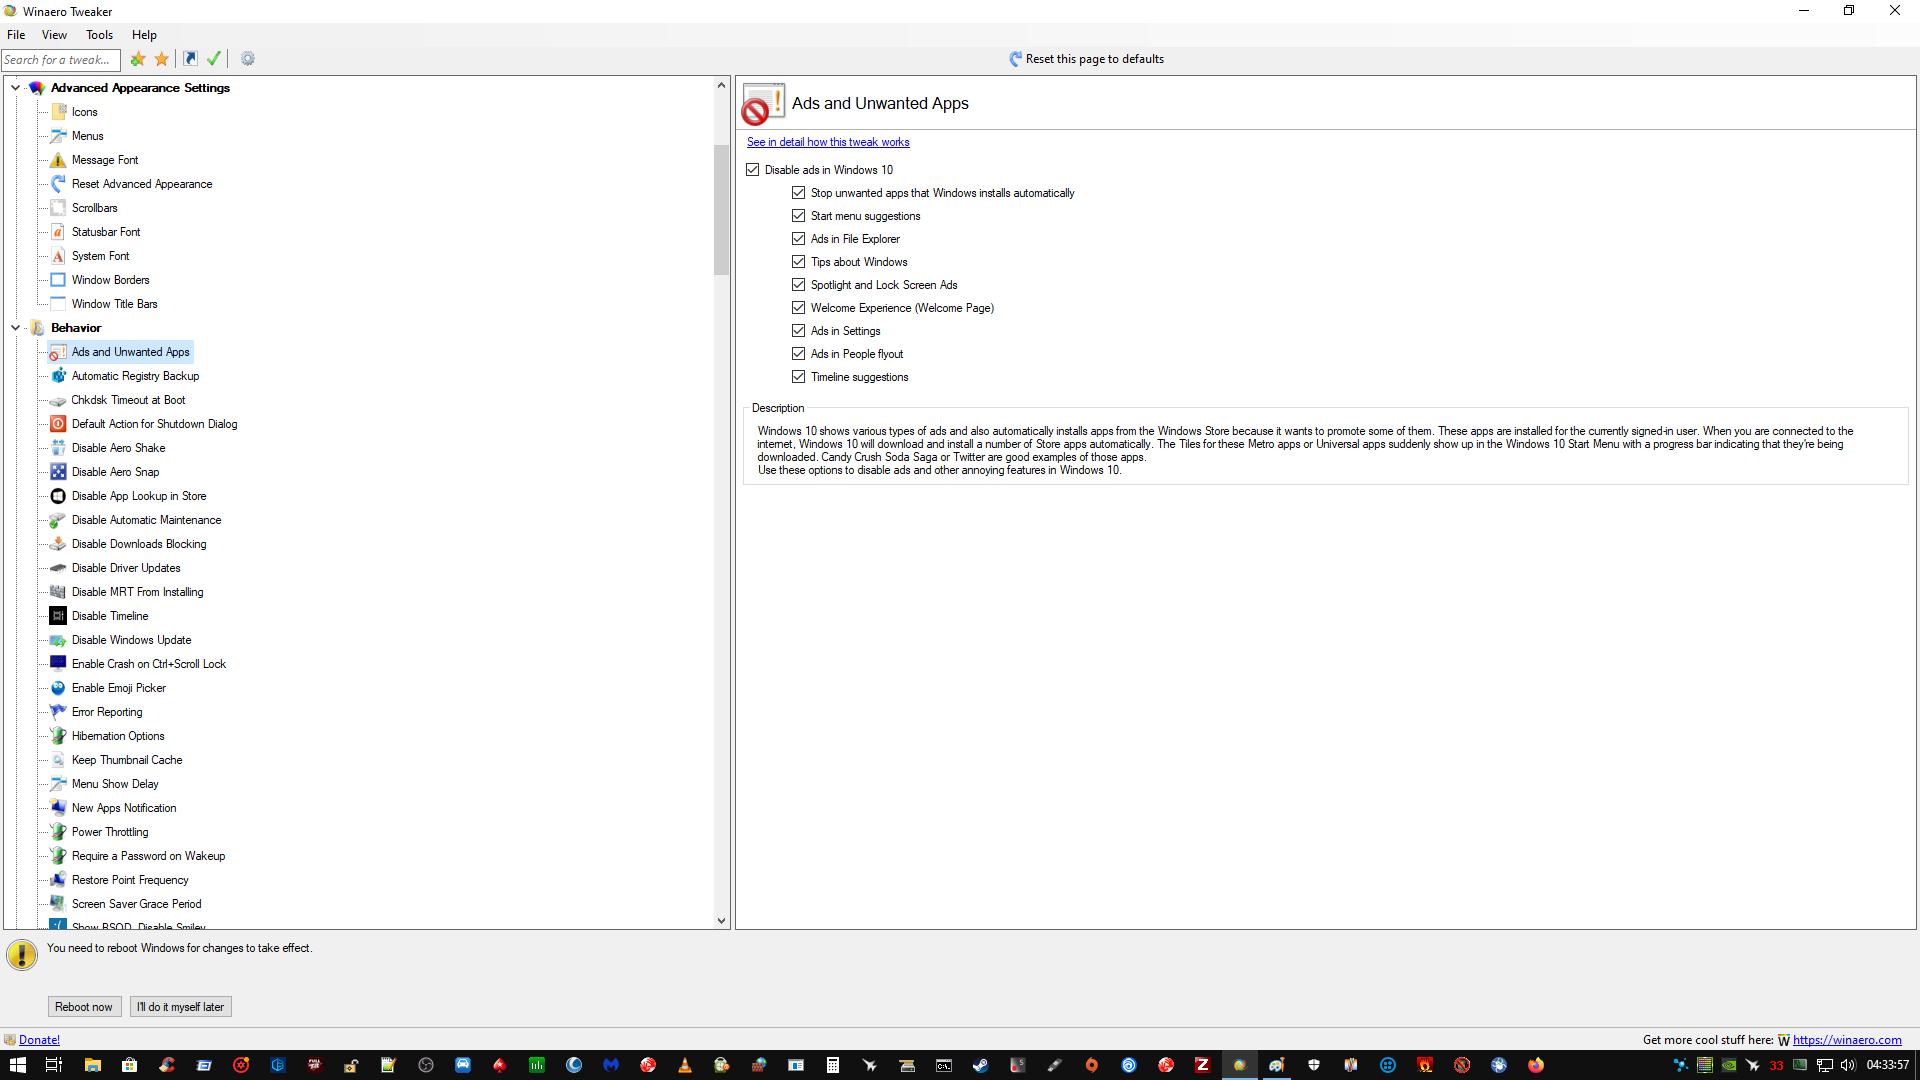Open the View menu
The image size is (1920, 1080).
(x=54, y=35)
